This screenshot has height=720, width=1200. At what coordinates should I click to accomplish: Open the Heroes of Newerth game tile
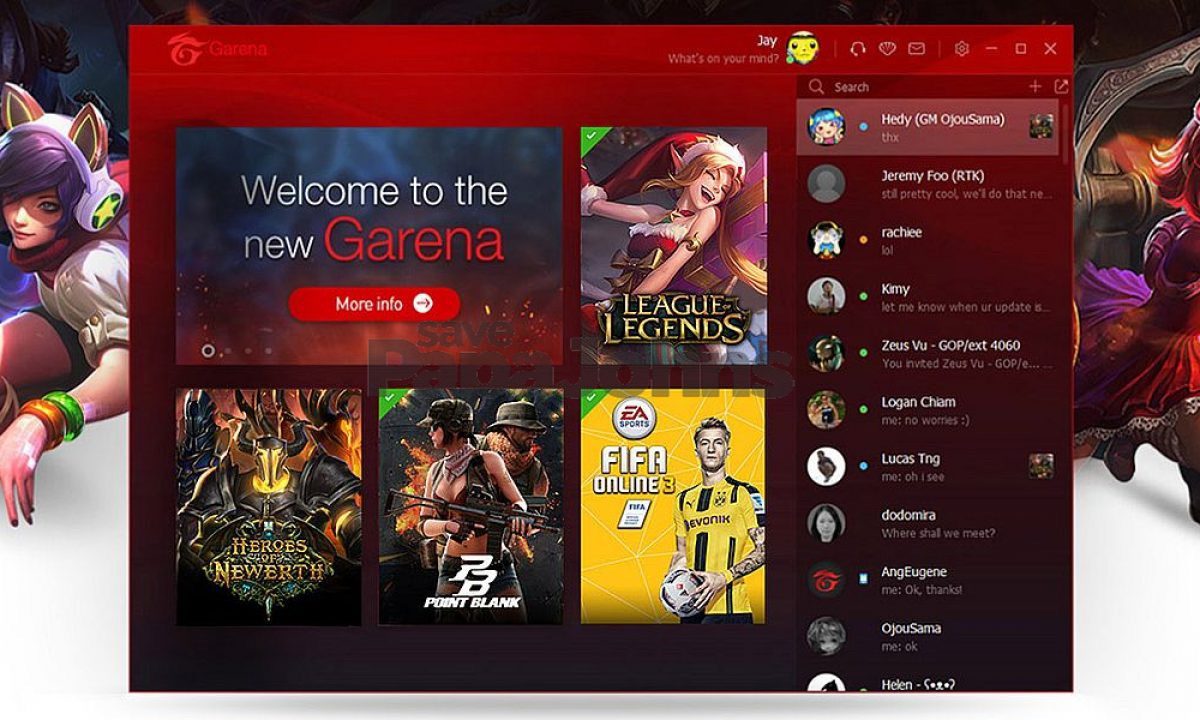click(x=269, y=507)
